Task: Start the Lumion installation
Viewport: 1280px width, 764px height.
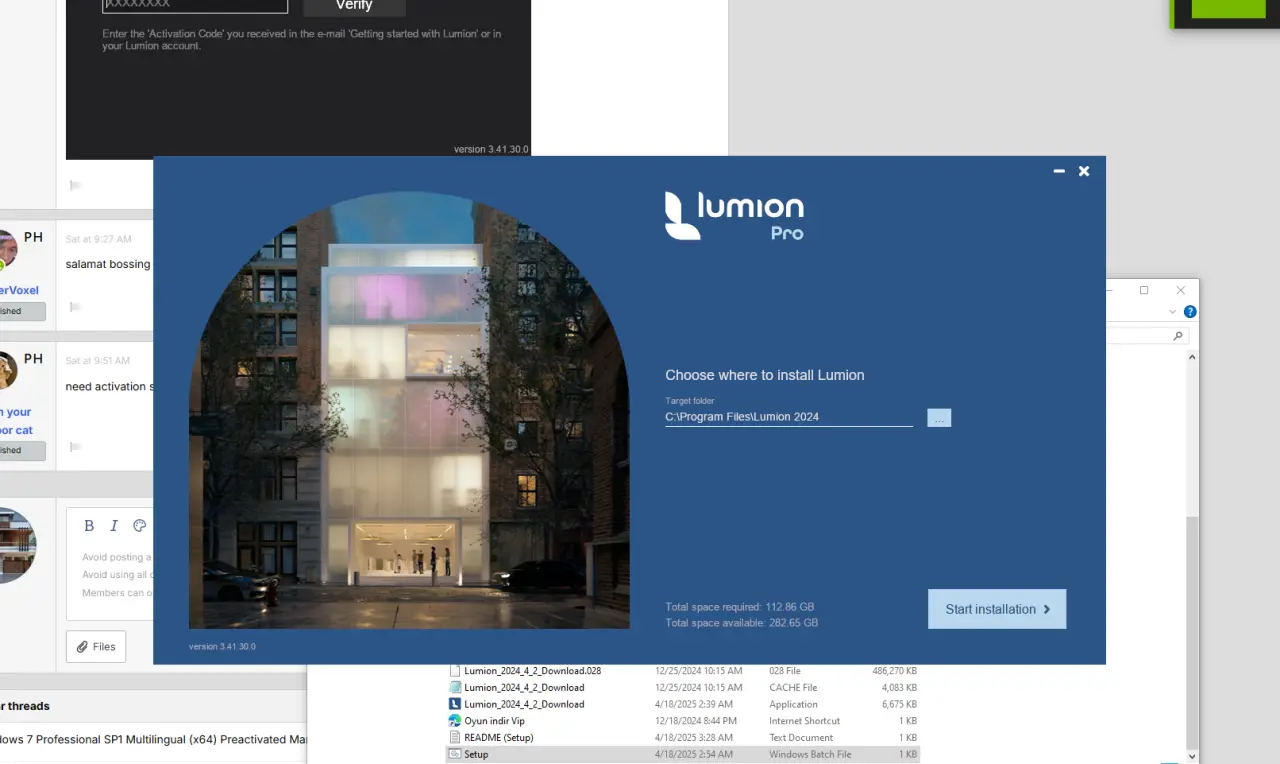Action: [x=997, y=609]
